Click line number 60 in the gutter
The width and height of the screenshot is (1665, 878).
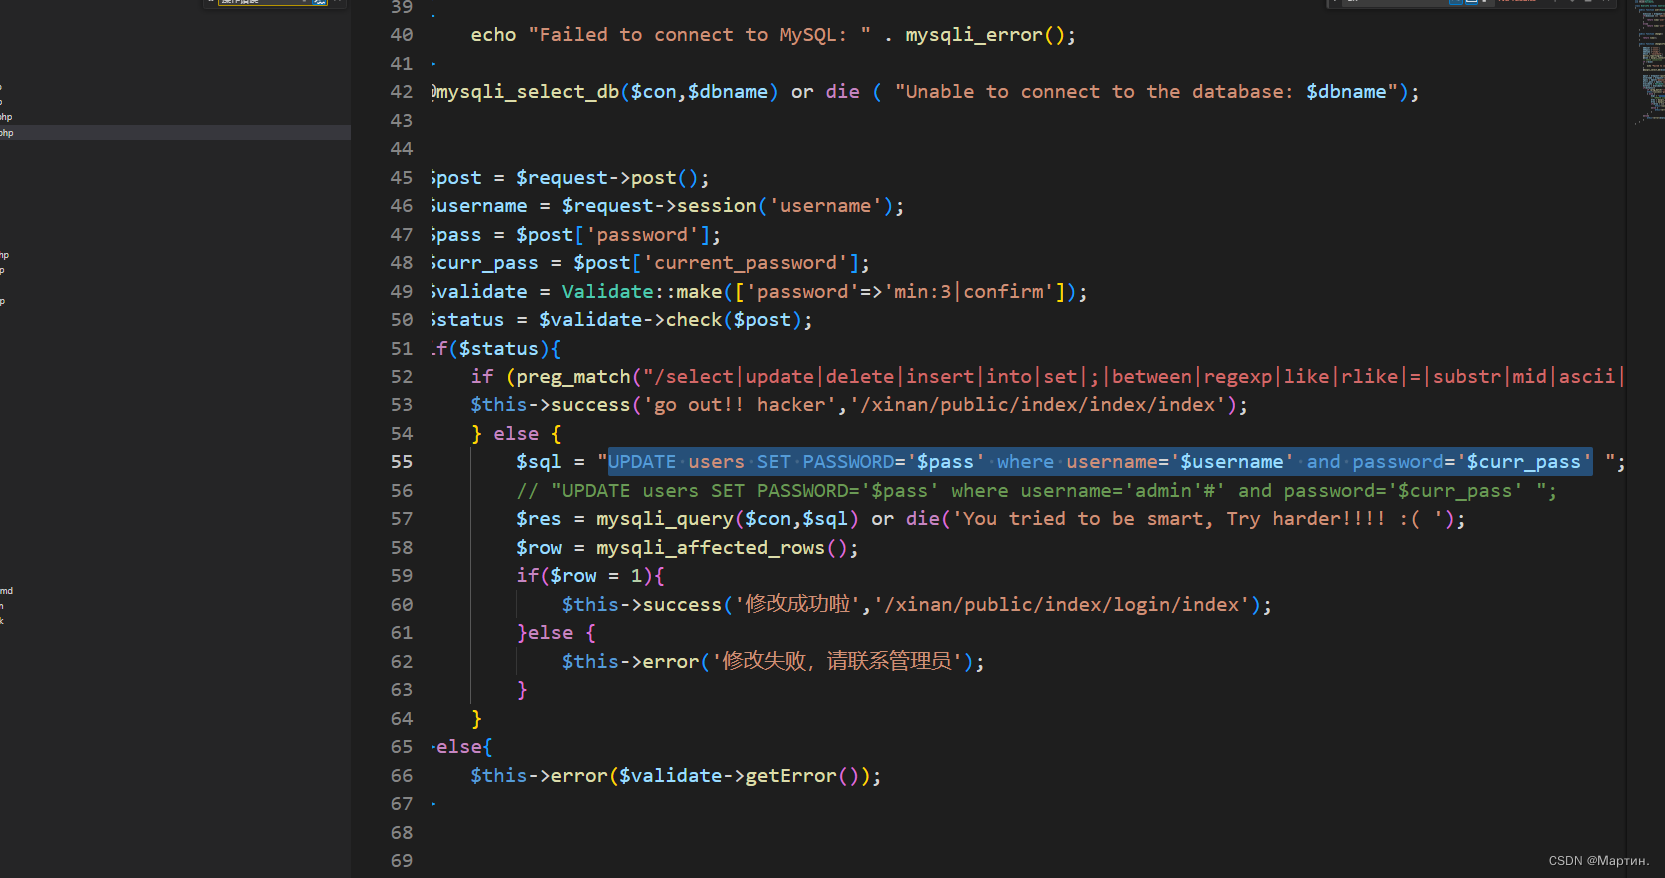coord(401,605)
